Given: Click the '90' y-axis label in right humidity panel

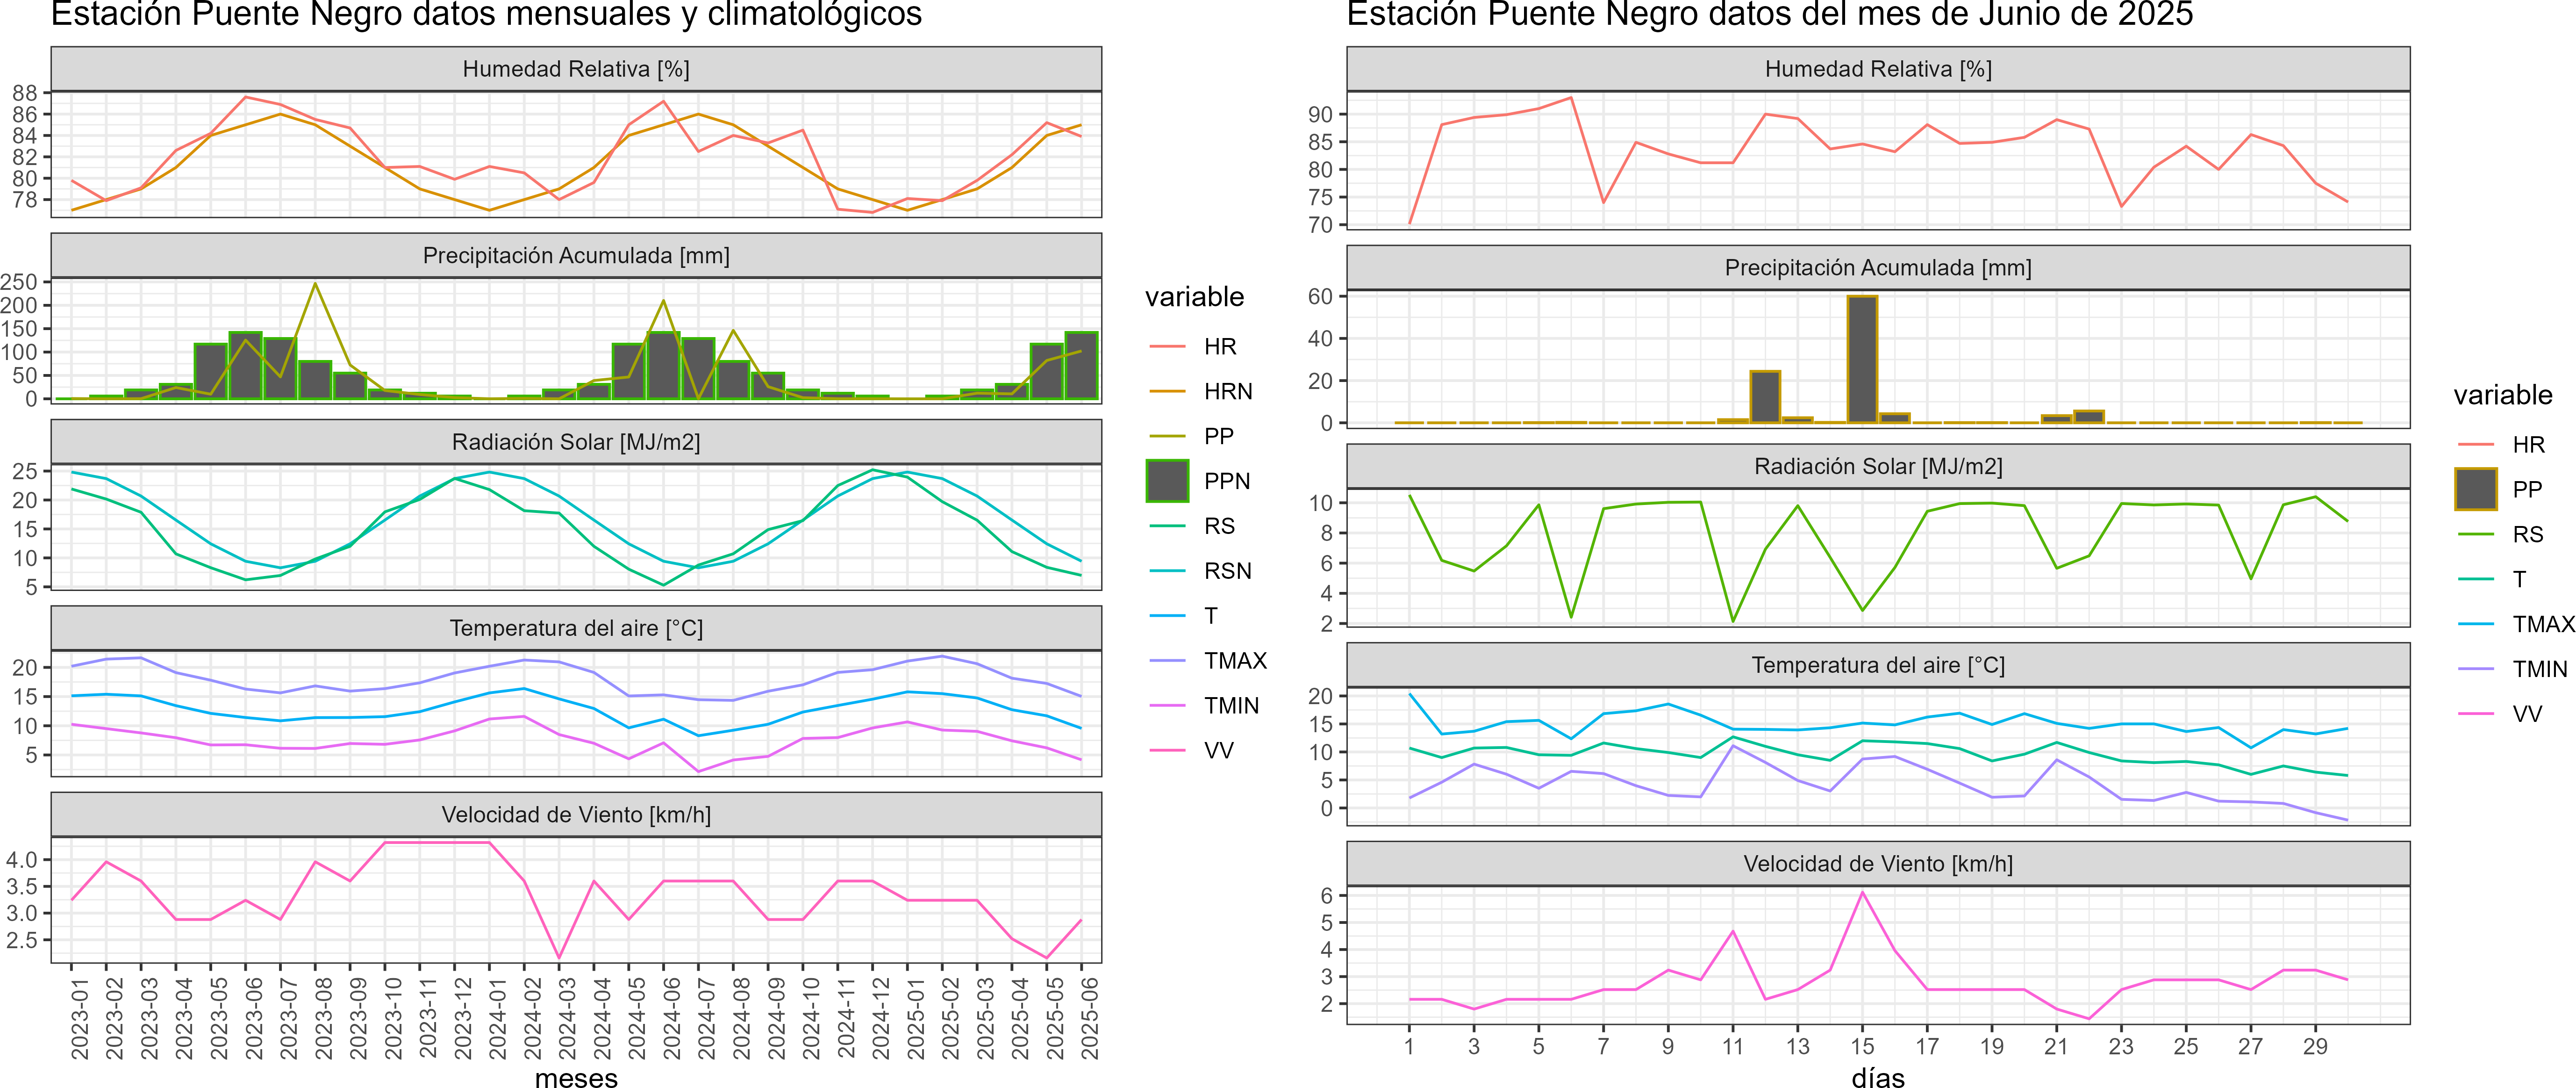Looking at the screenshot, I should [1320, 115].
